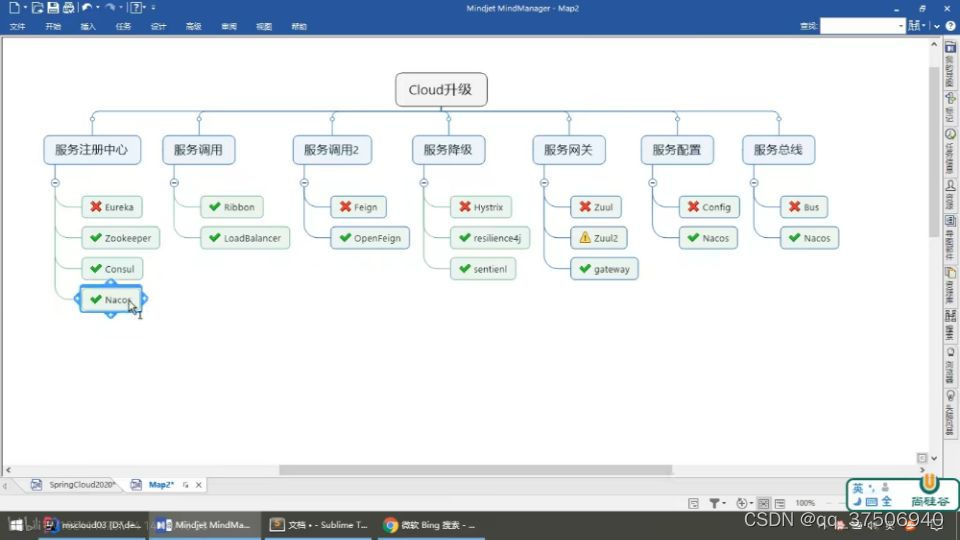Click the question-mark help icon in quick toolbar
The height and width of the screenshot is (540, 960).
136,8
